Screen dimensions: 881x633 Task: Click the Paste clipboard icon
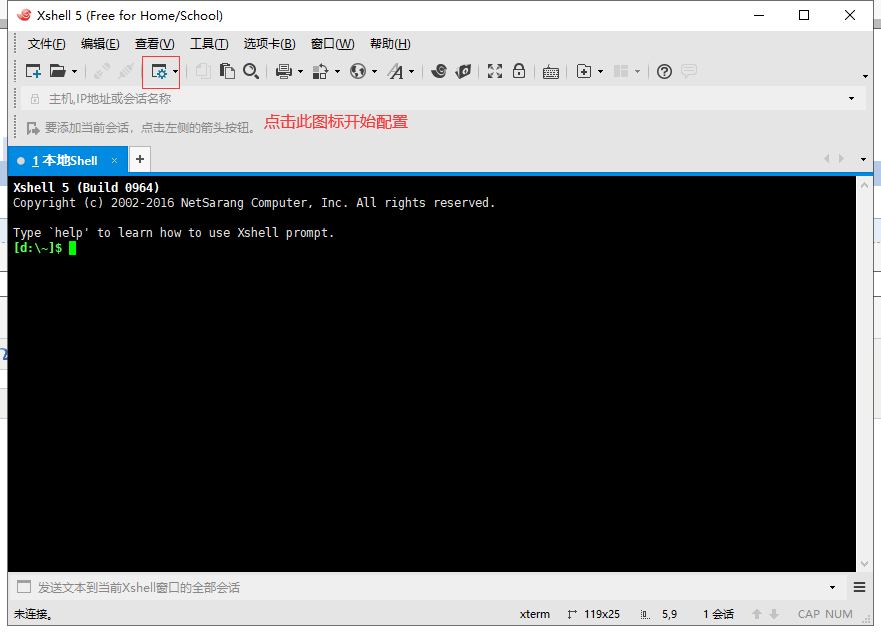(x=227, y=71)
